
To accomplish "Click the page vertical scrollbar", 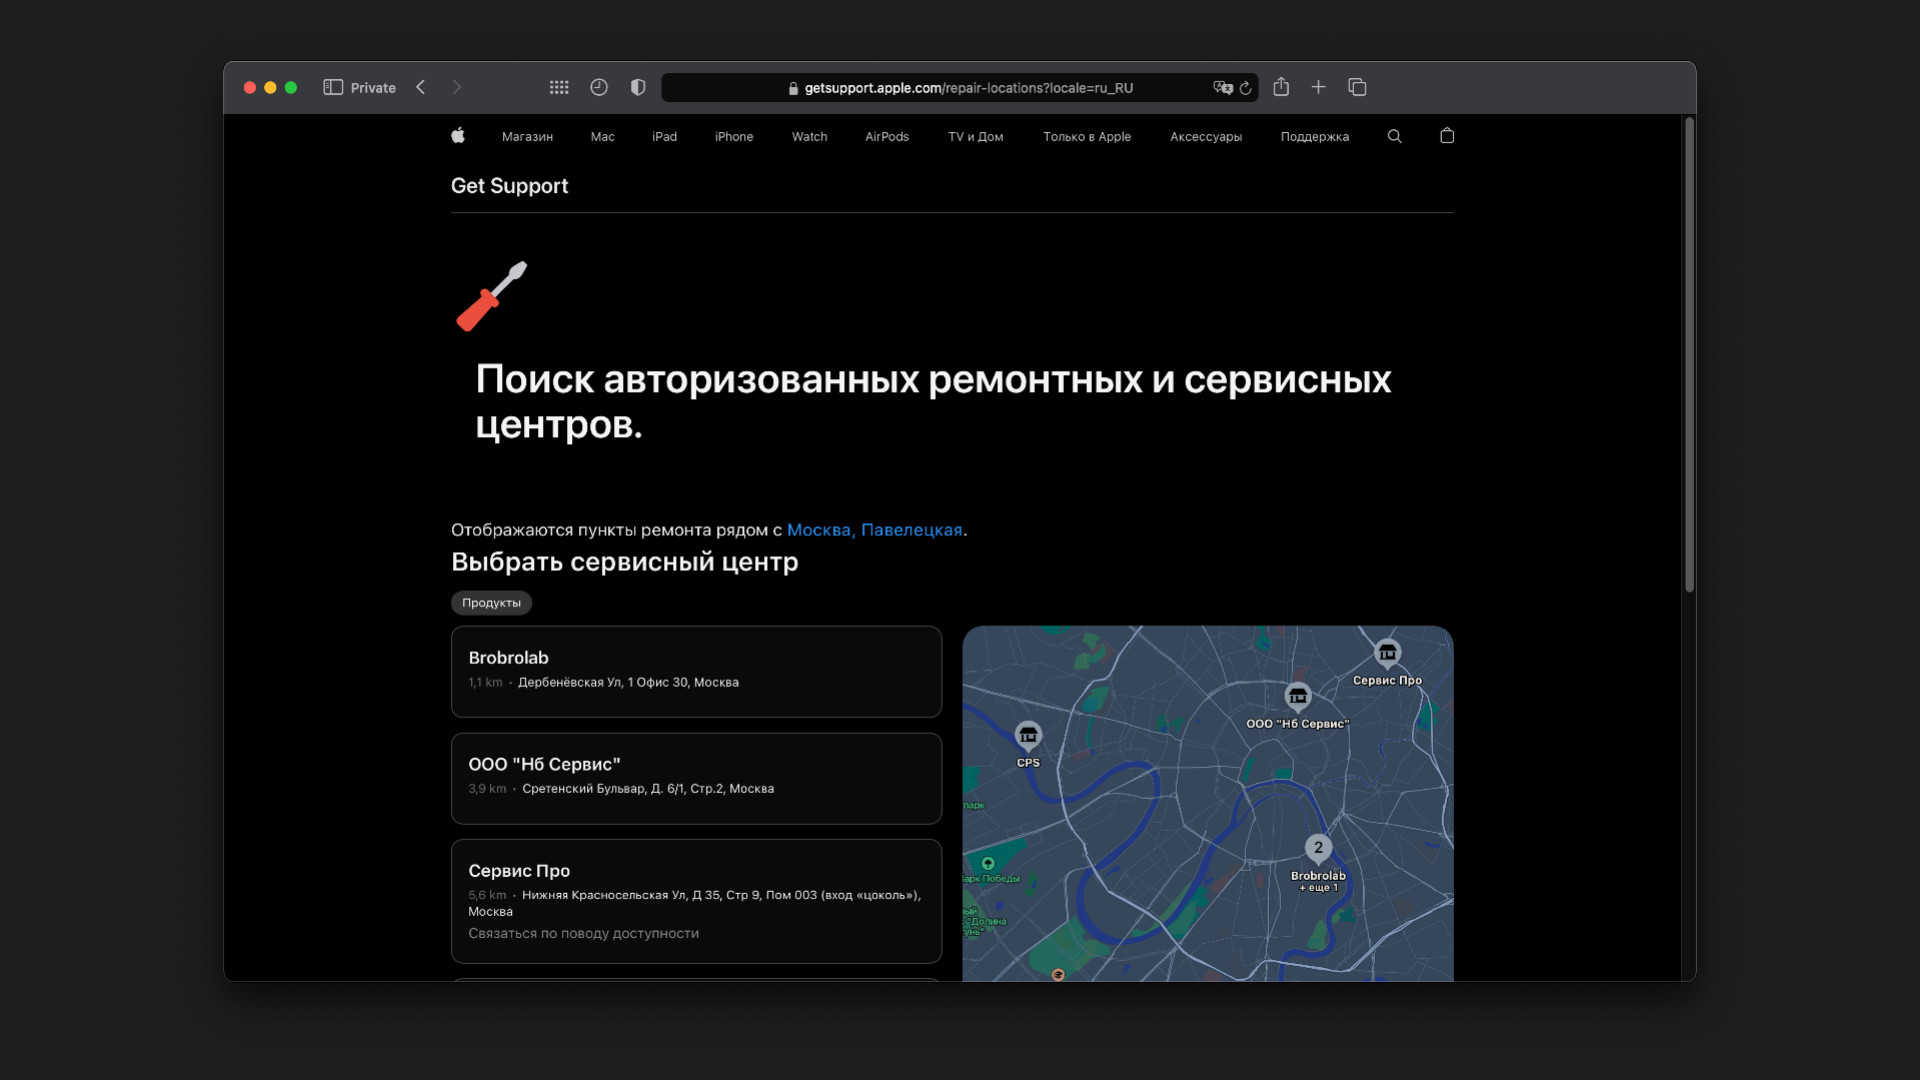I will (x=1689, y=355).
